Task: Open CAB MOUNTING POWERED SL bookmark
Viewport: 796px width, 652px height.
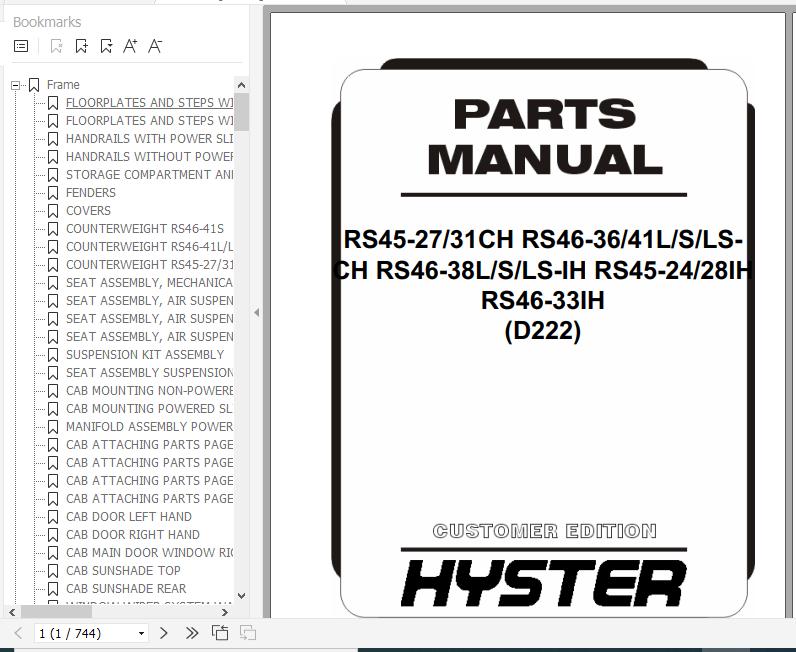Action: click(149, 409)
